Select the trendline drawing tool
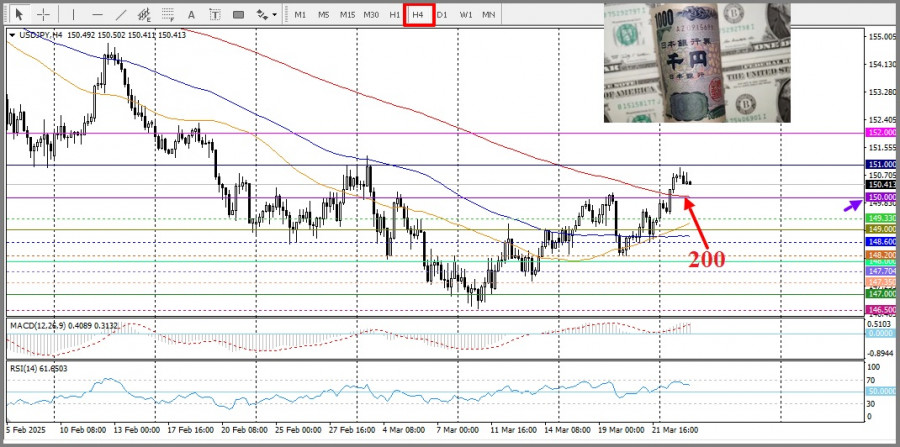 pyautogui.click(x=122, y=15)
